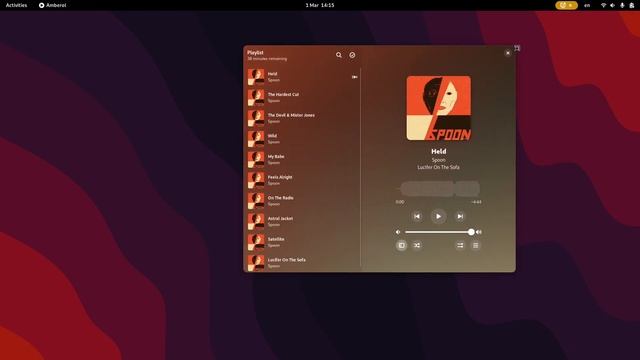The width and height of the screenshot is (640, 360).
Task: Close the Amberol window
Action: pos(508,53)
